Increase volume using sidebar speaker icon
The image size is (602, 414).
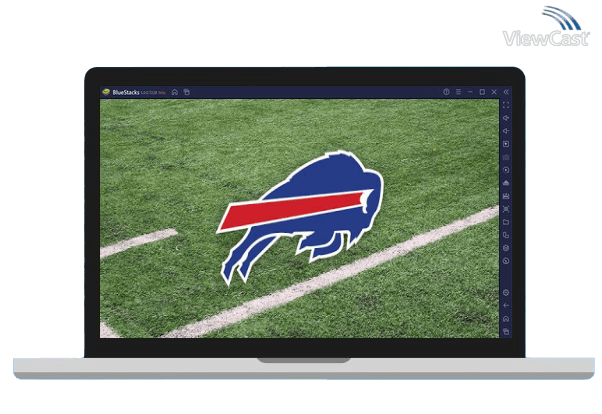point(506,118)
